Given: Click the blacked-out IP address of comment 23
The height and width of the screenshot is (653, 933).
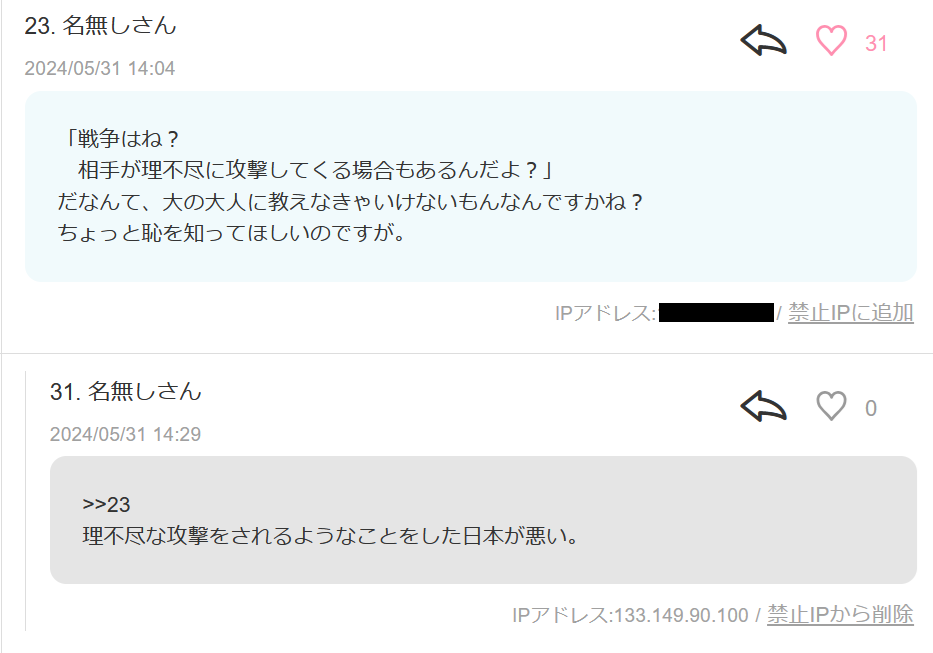Looking at the screenshot, I should pos(716,313).
